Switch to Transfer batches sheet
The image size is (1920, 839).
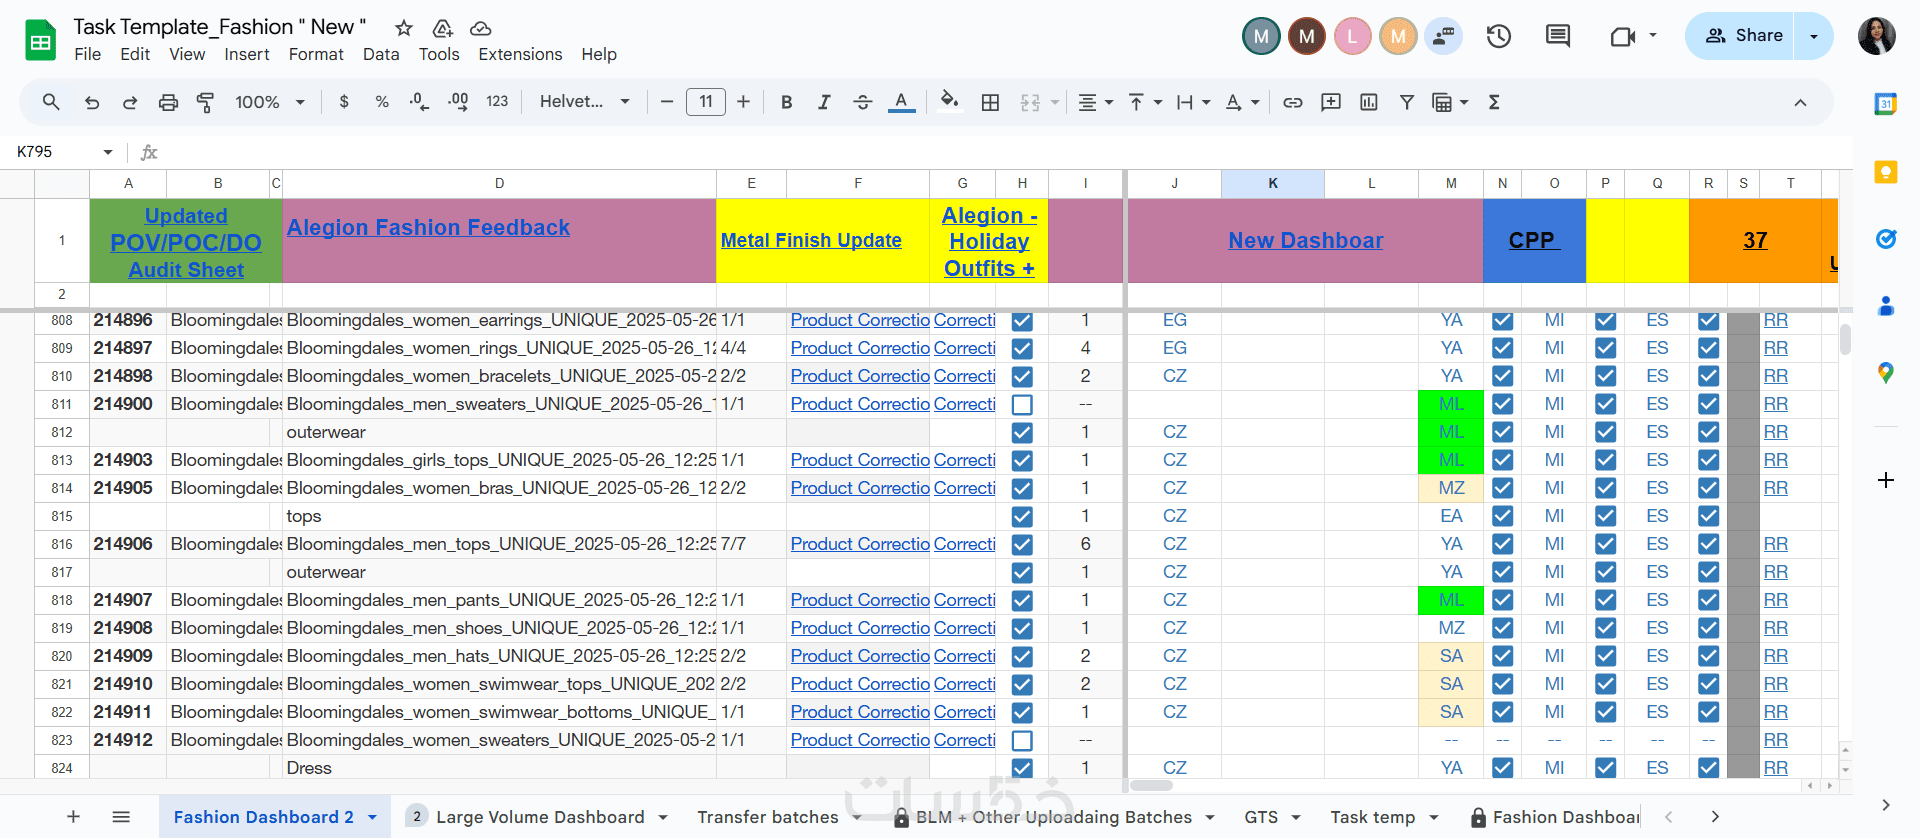768,817
